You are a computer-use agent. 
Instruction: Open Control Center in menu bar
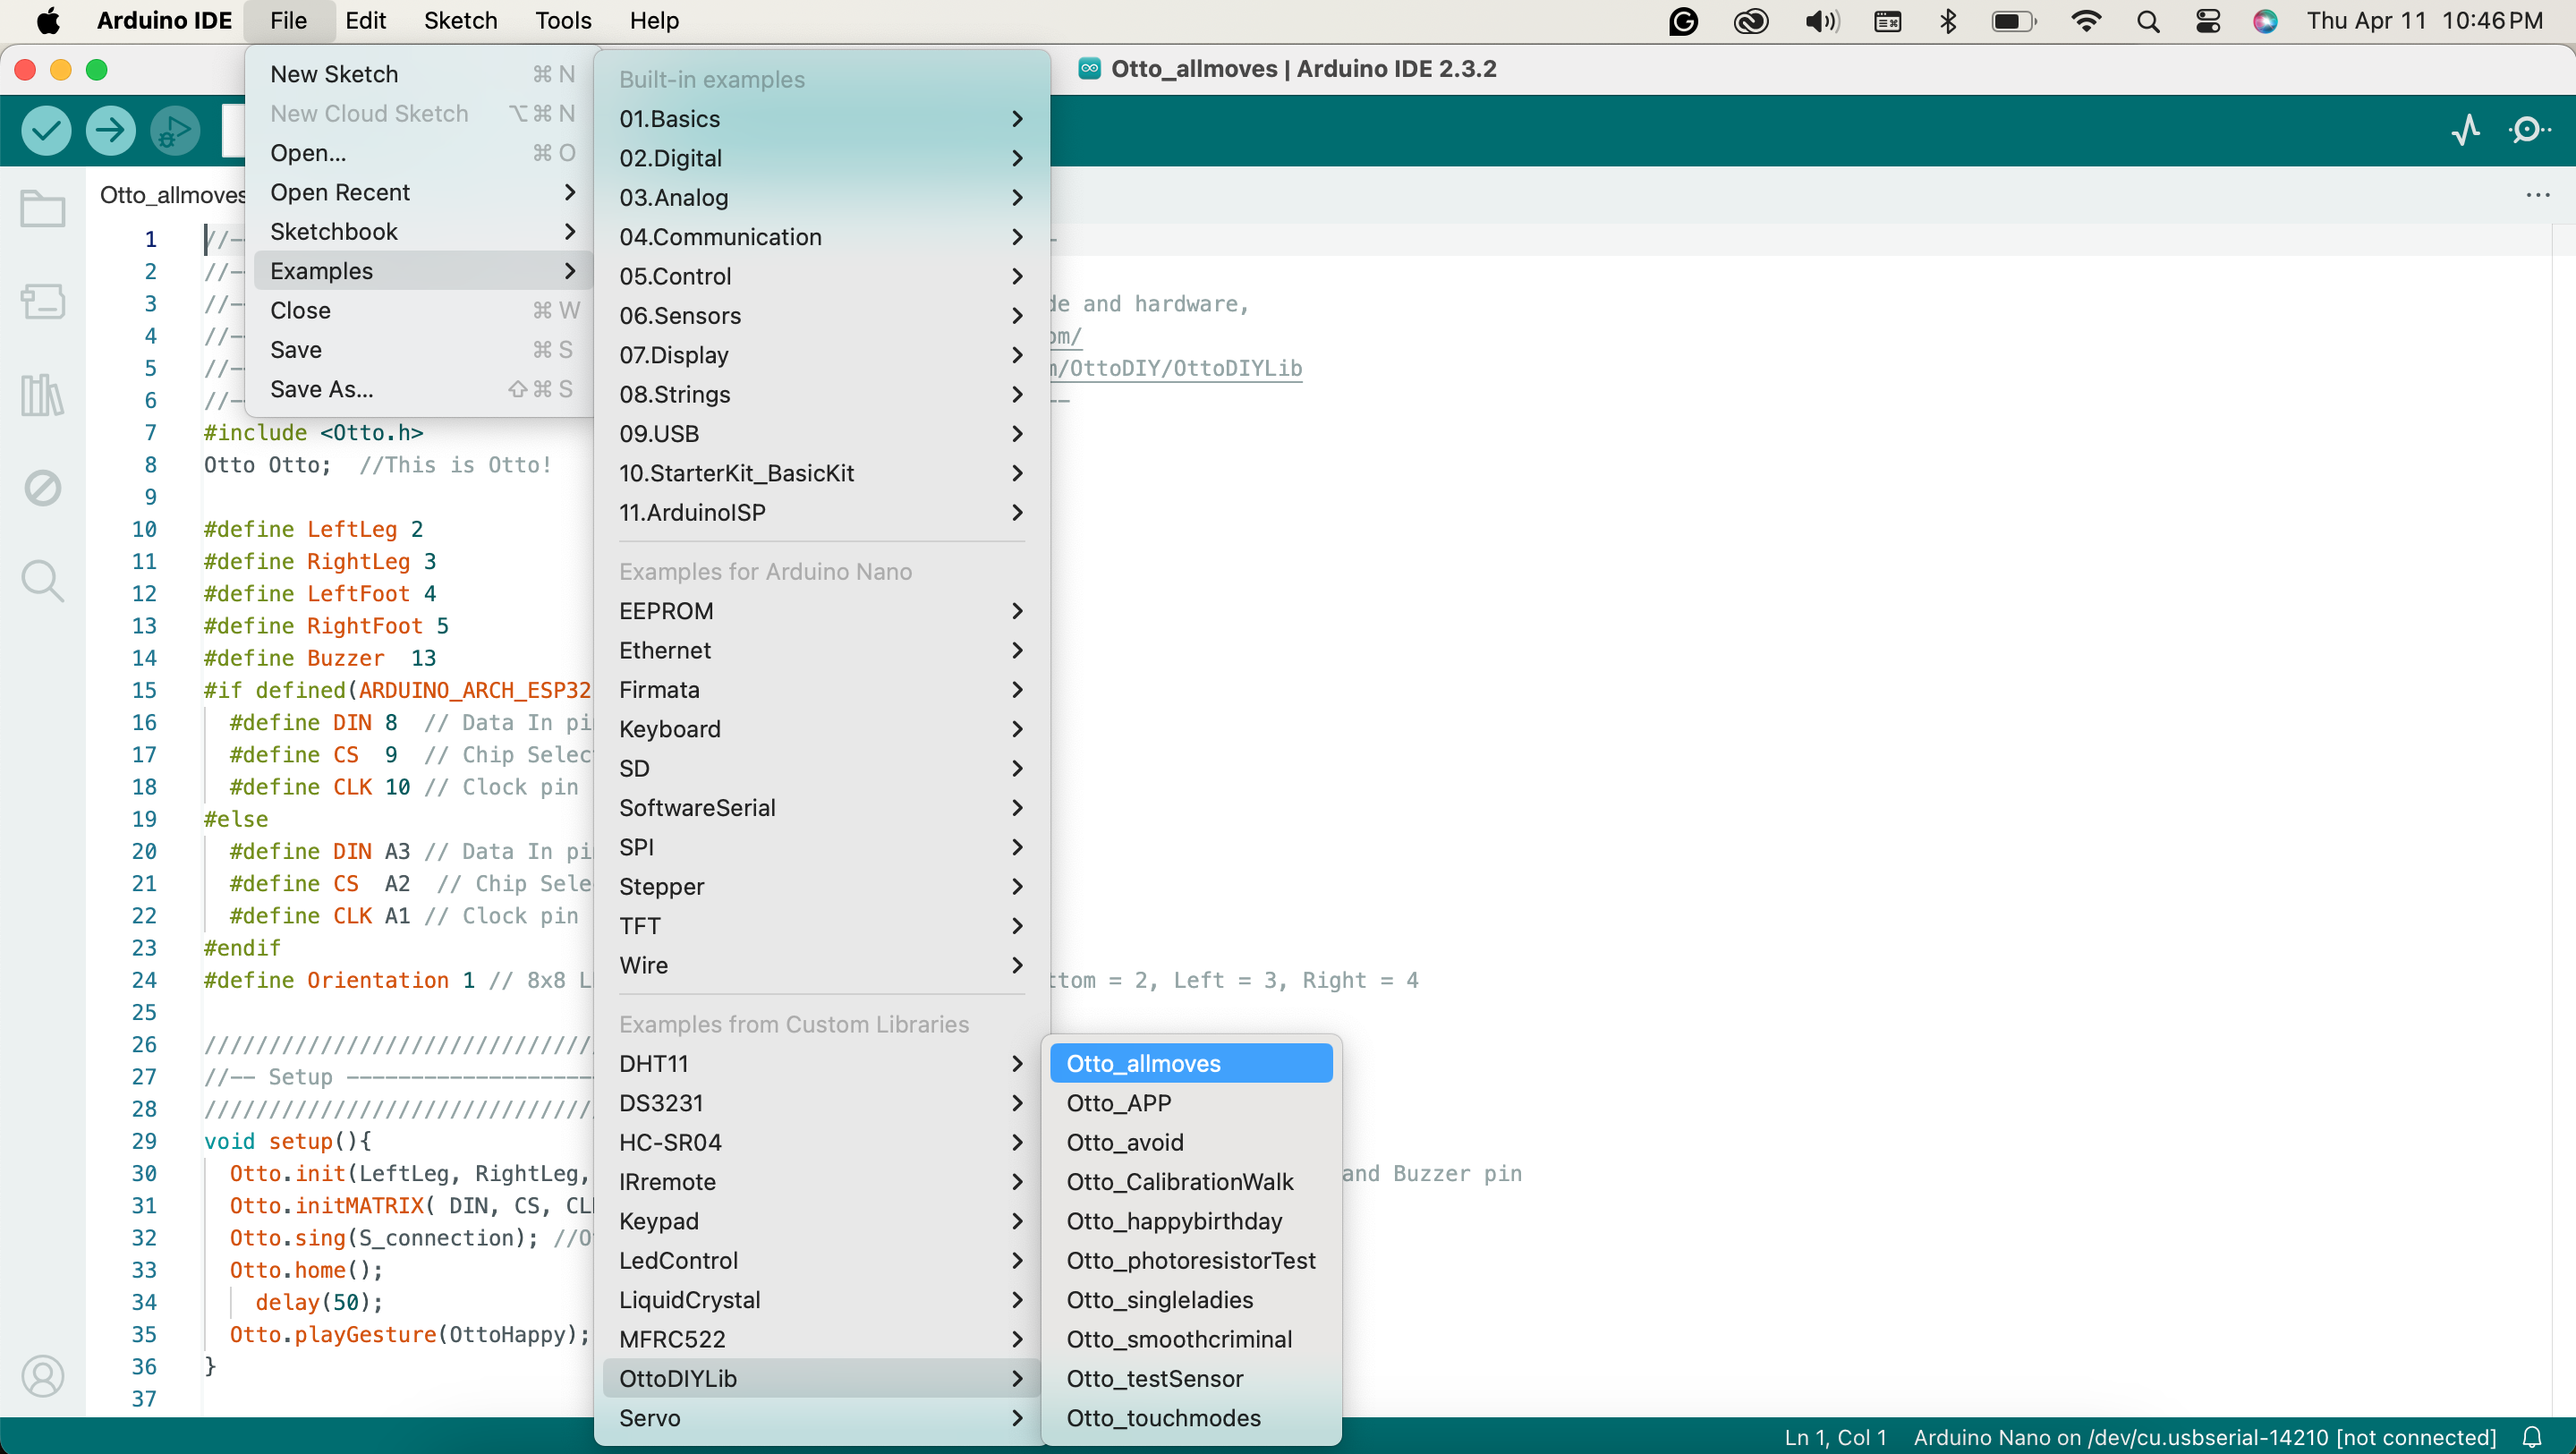tap(2208, 21)
